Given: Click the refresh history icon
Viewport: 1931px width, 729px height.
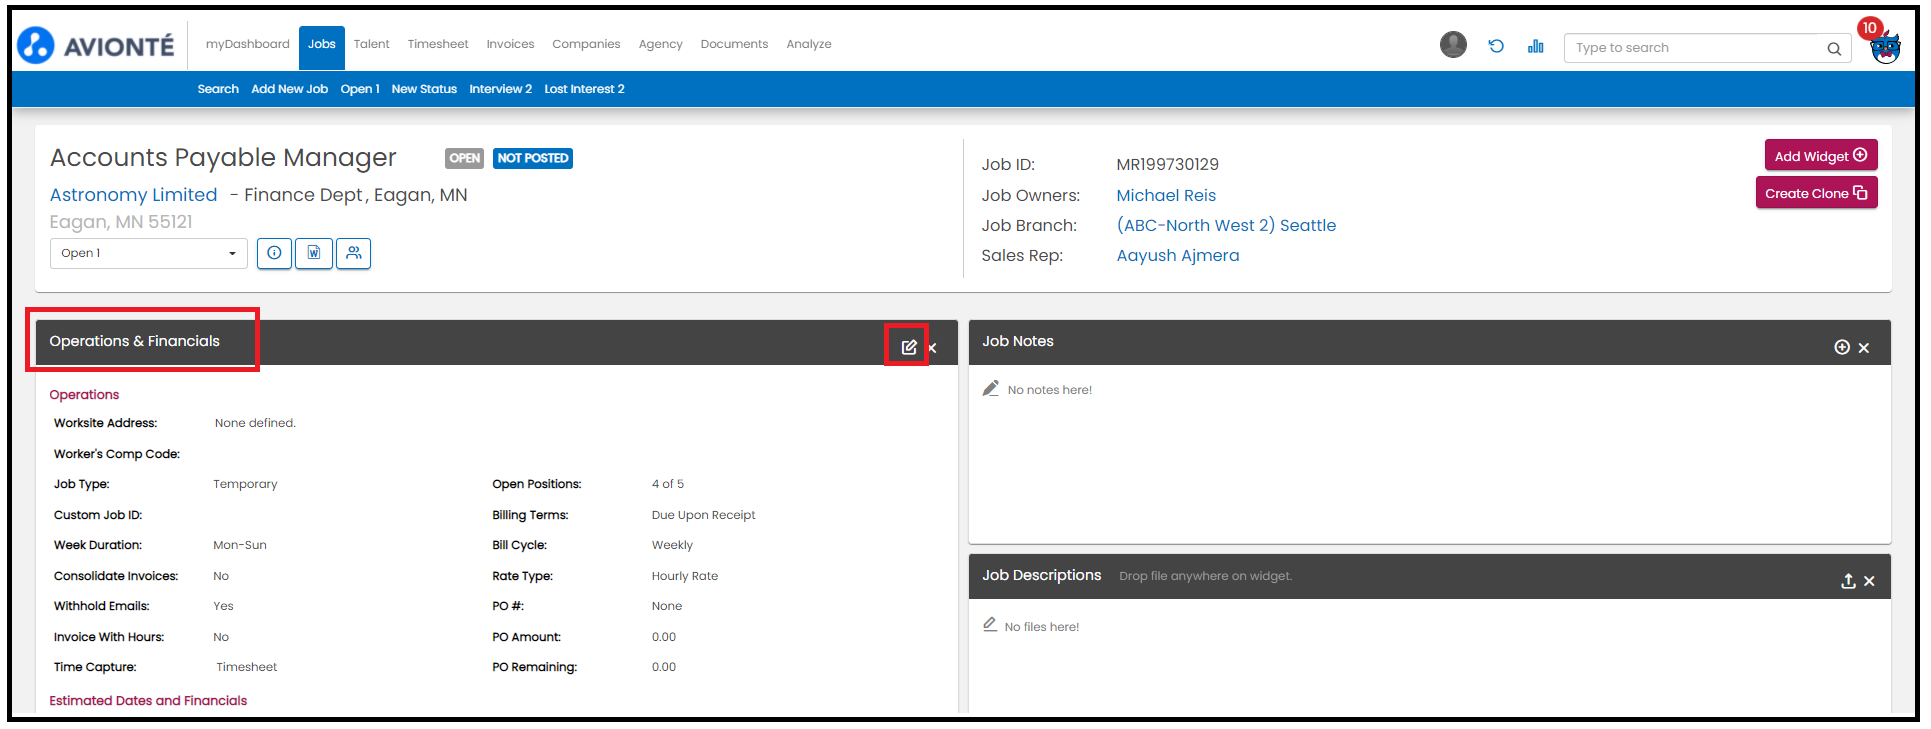Looking at the screenshot, I should coord(1496,46).
